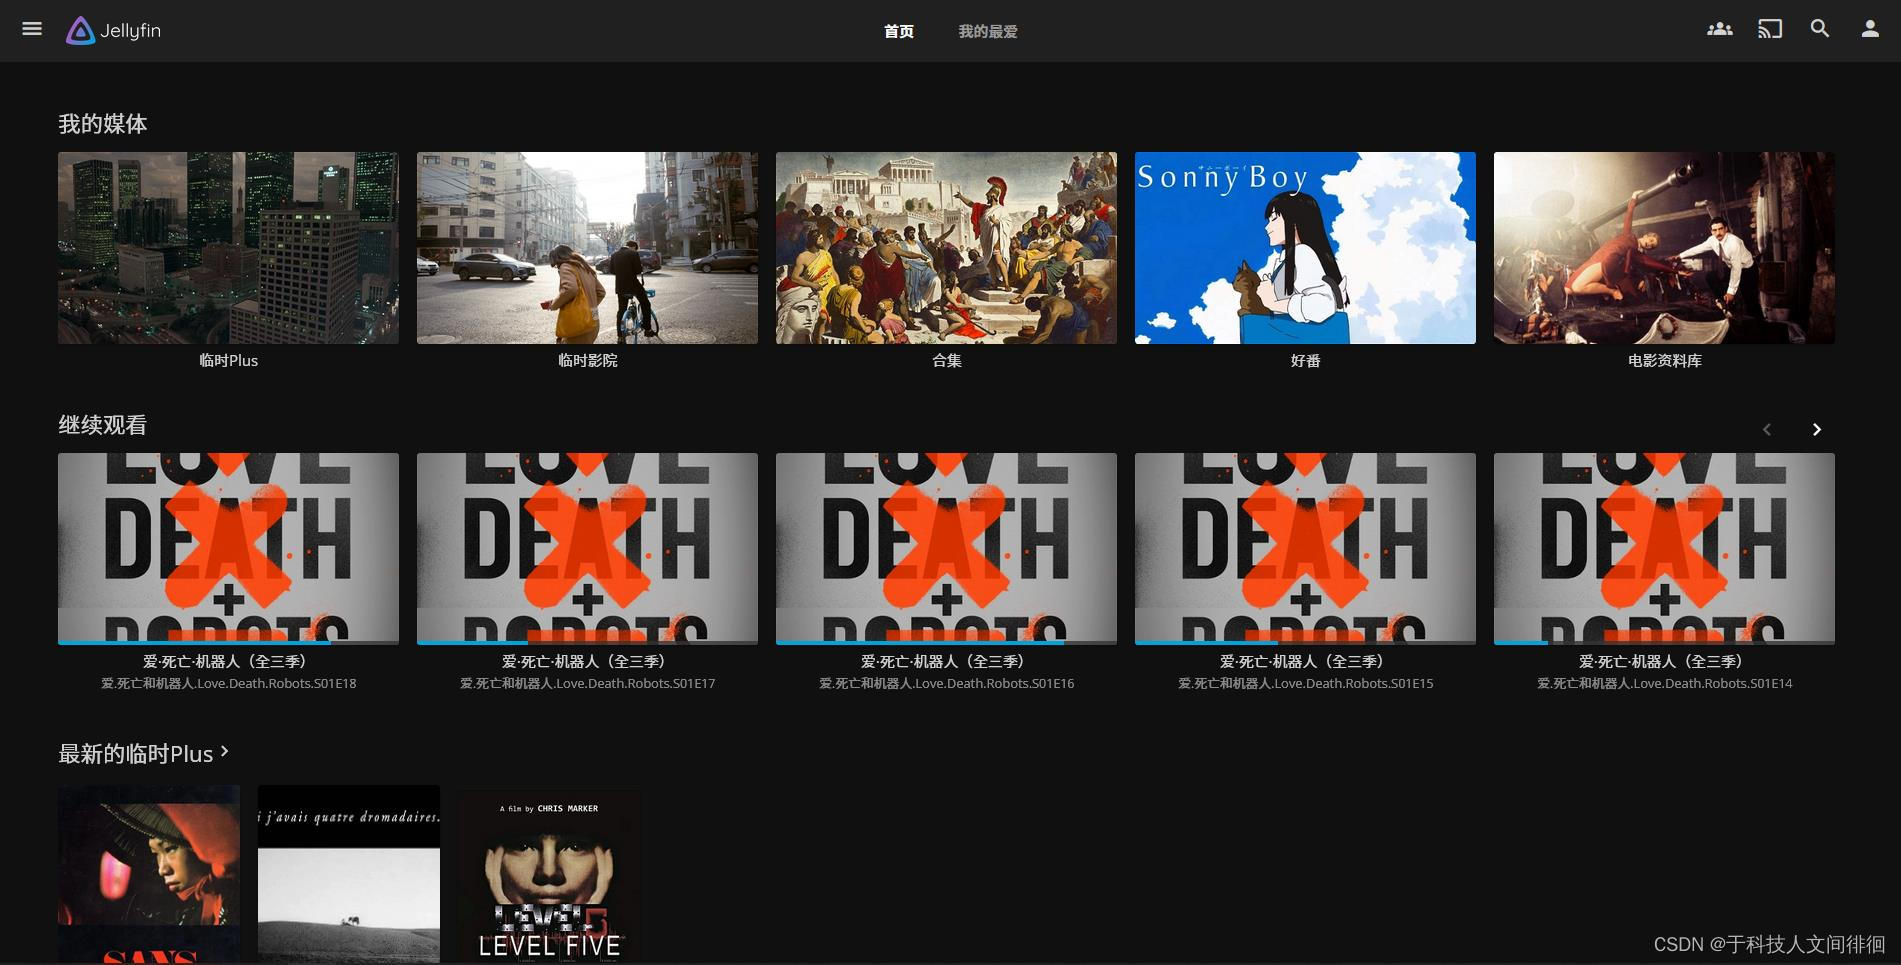Image resolution: width=1901 pixels, height=965 pixels.
Task: Open the 电影资料库 library thumbnail
Action: pos(1664,248)
